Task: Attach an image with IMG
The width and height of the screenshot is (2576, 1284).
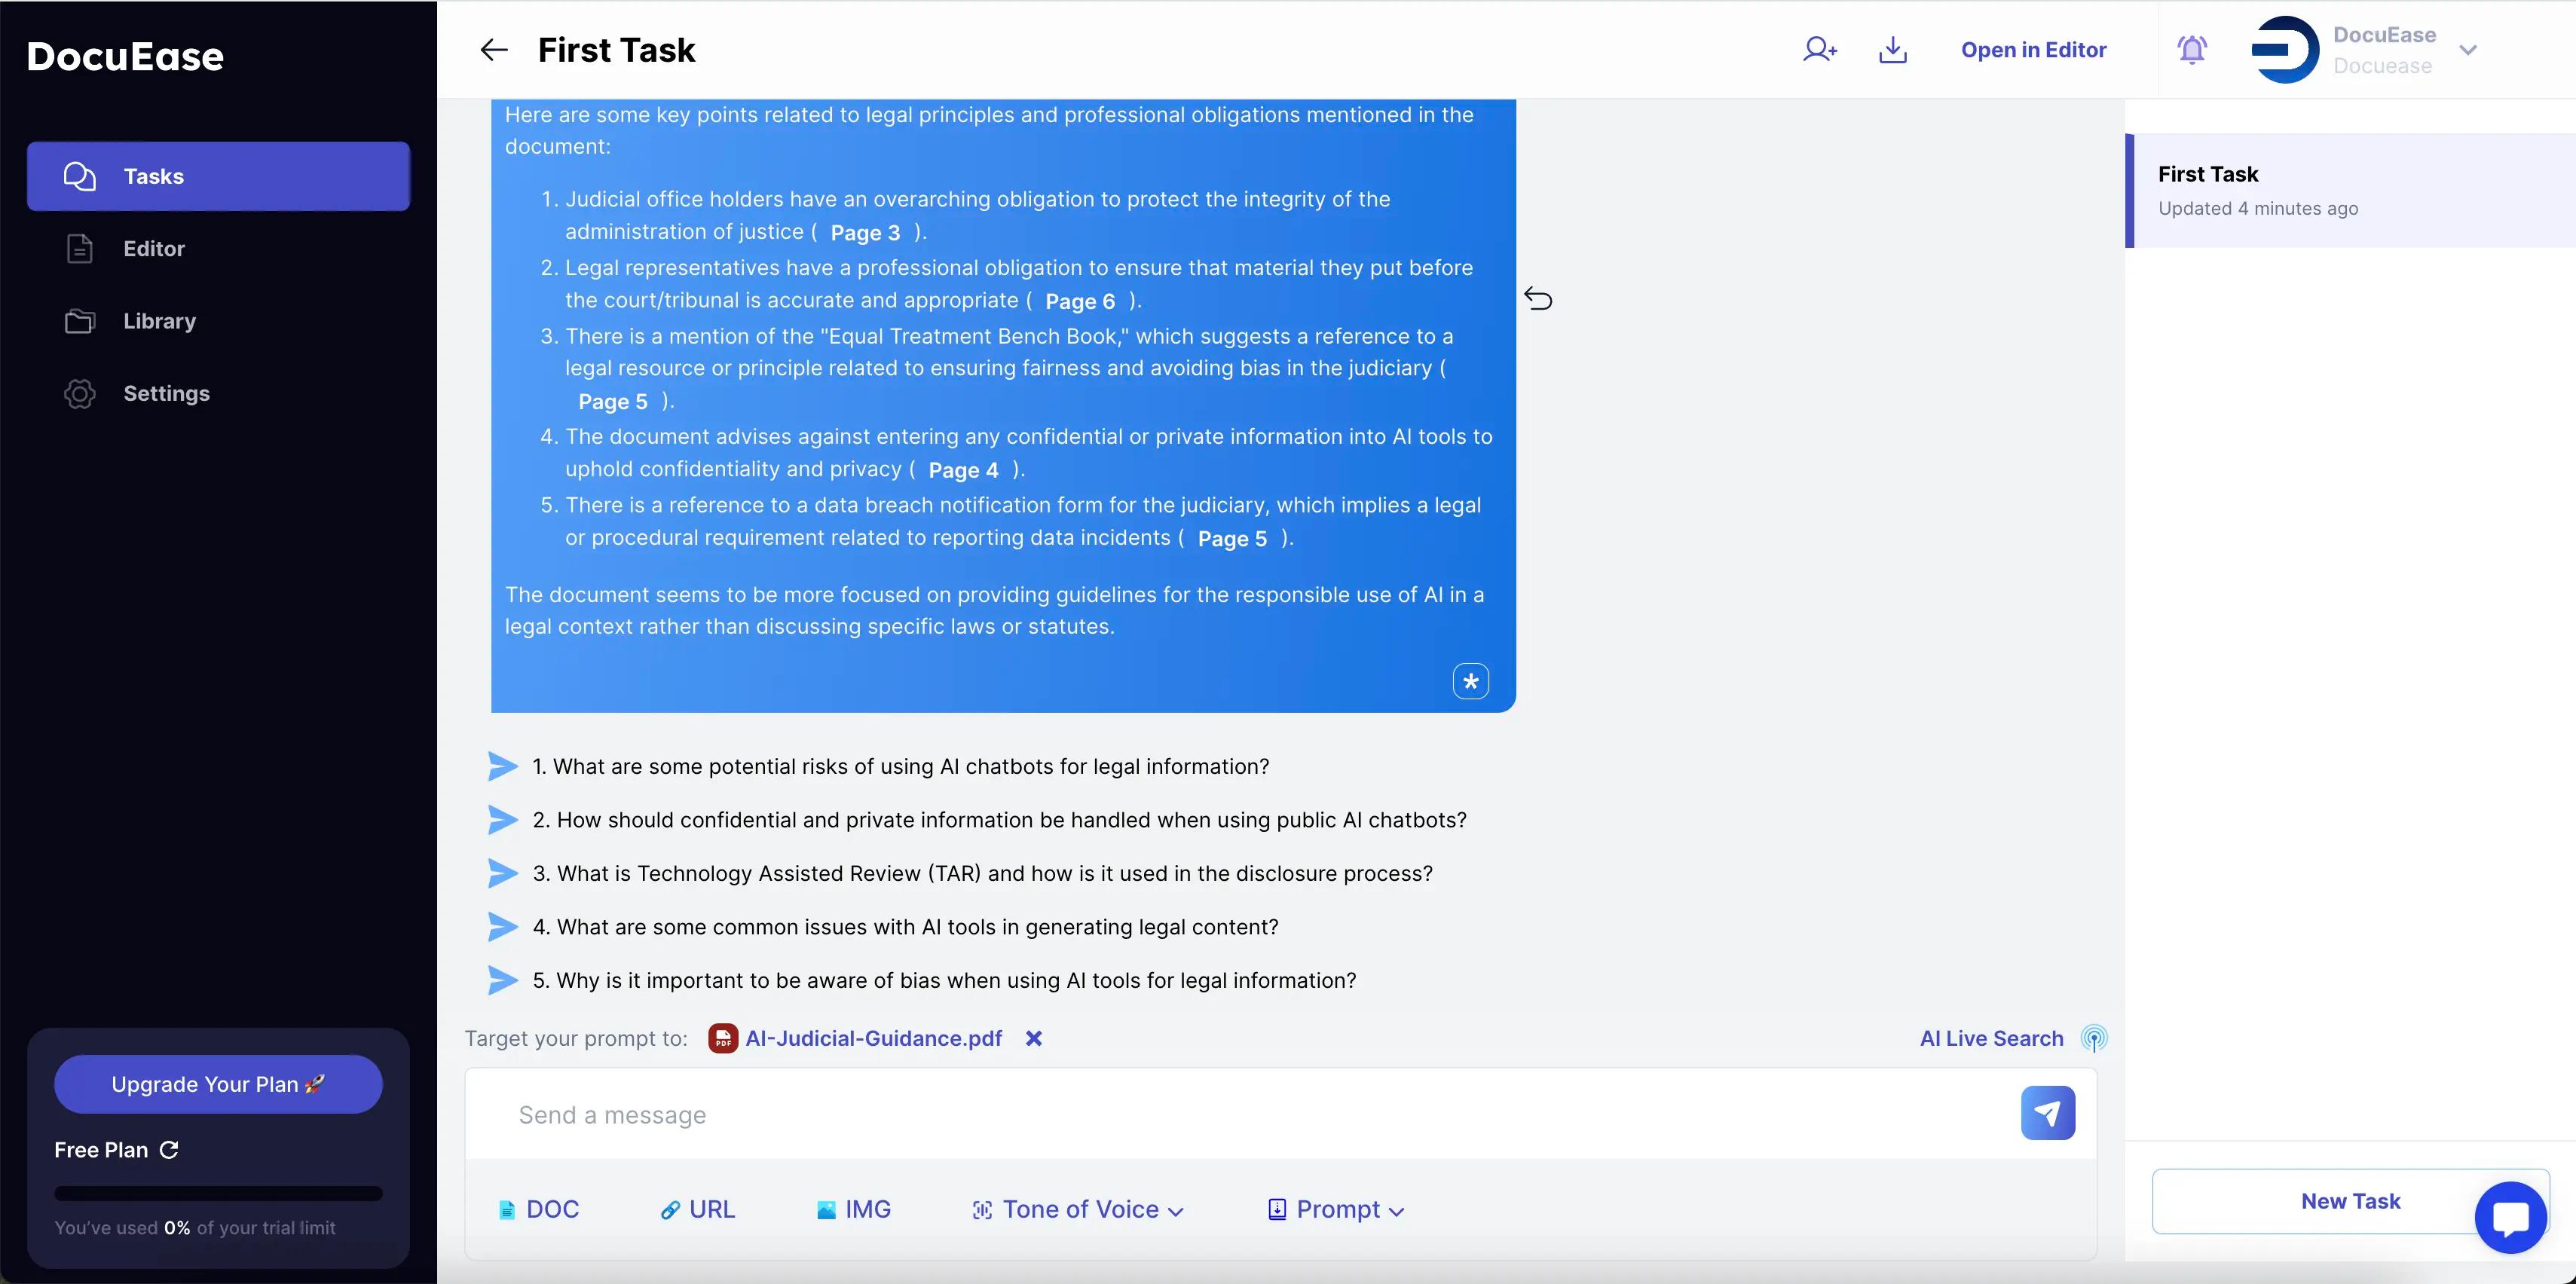Action: pyautogui.click(x=853, y=1209)
